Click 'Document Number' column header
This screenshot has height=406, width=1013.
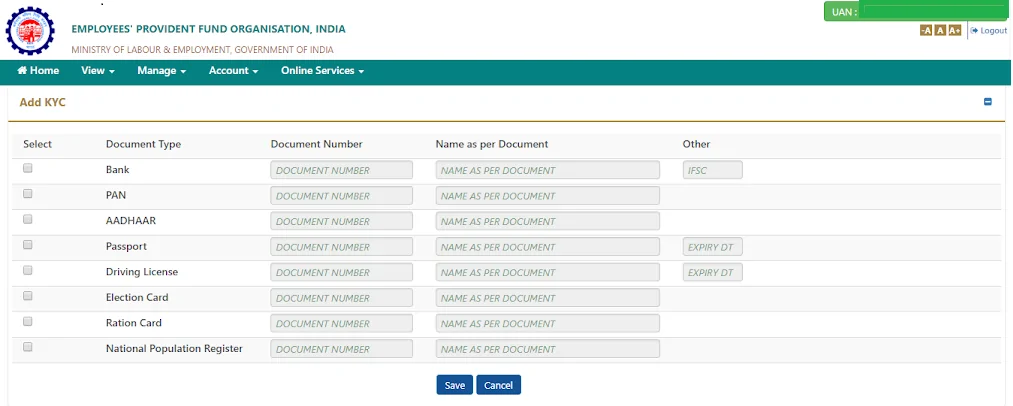[x=317, y=144]
